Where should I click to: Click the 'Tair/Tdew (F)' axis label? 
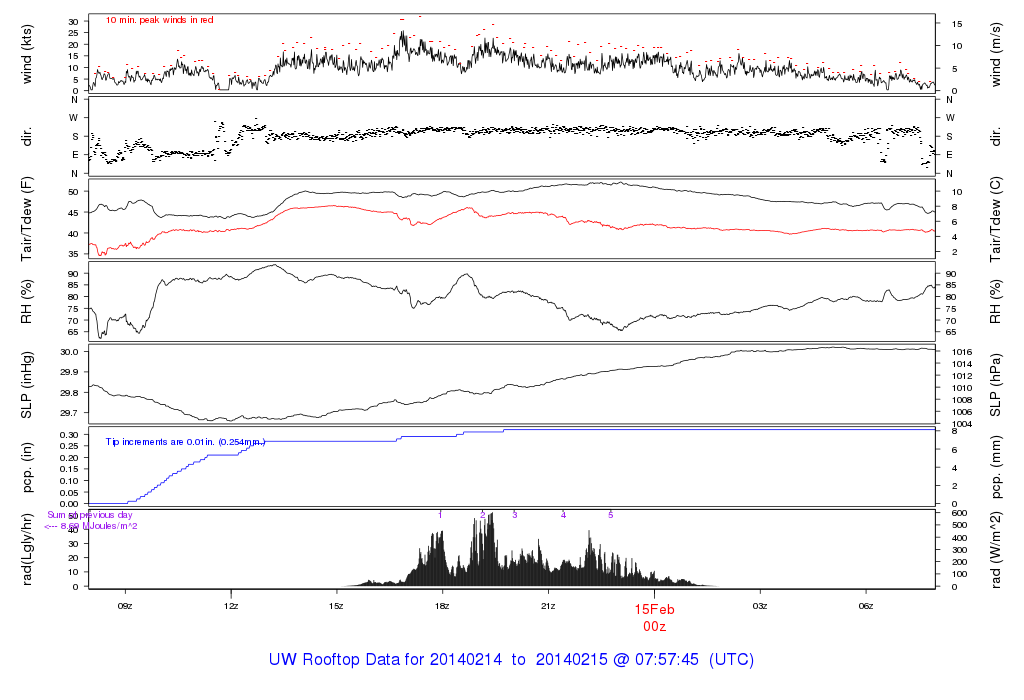click(27, 219)
